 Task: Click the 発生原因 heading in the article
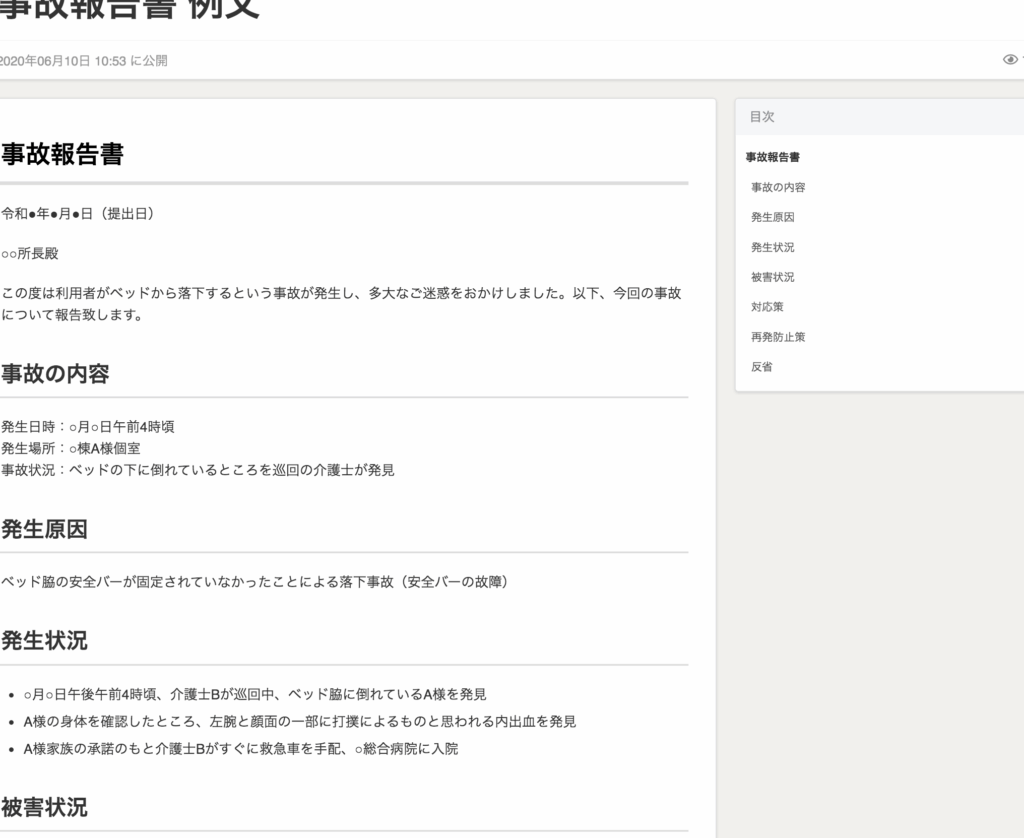point(44,529)
